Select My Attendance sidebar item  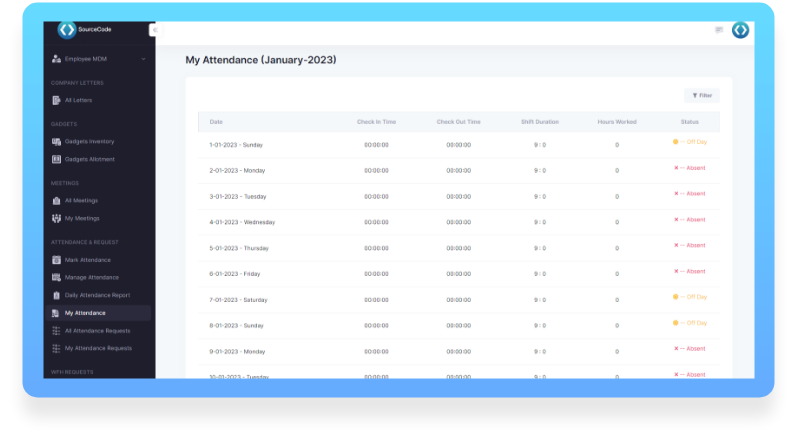click(85, 313)
